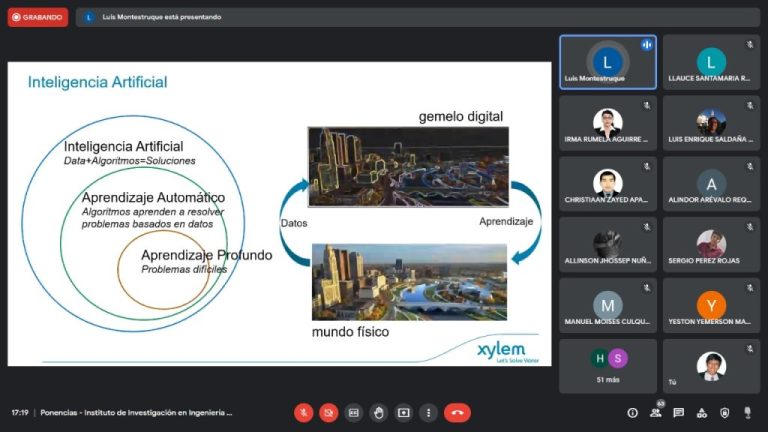Click the YESTON YEMERSON participant tile
768x432 pixels.
click(x=711, y=305)
